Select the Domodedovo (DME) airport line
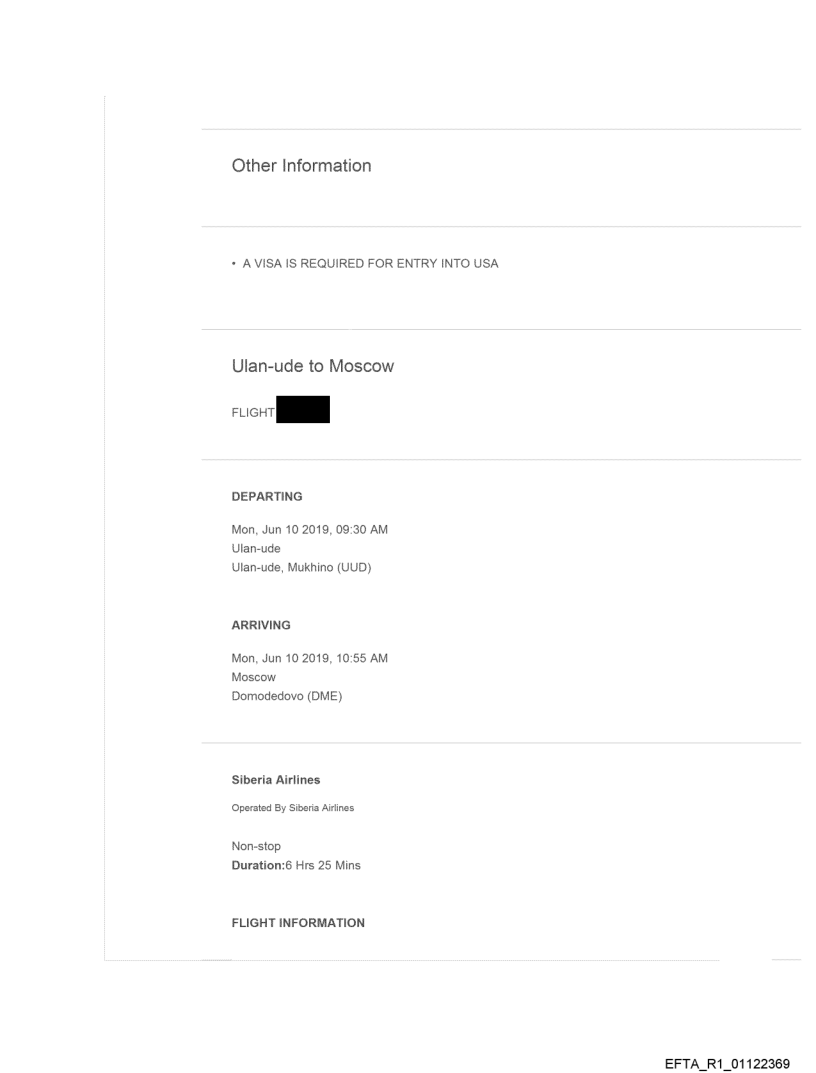 [x=286, y=696]
